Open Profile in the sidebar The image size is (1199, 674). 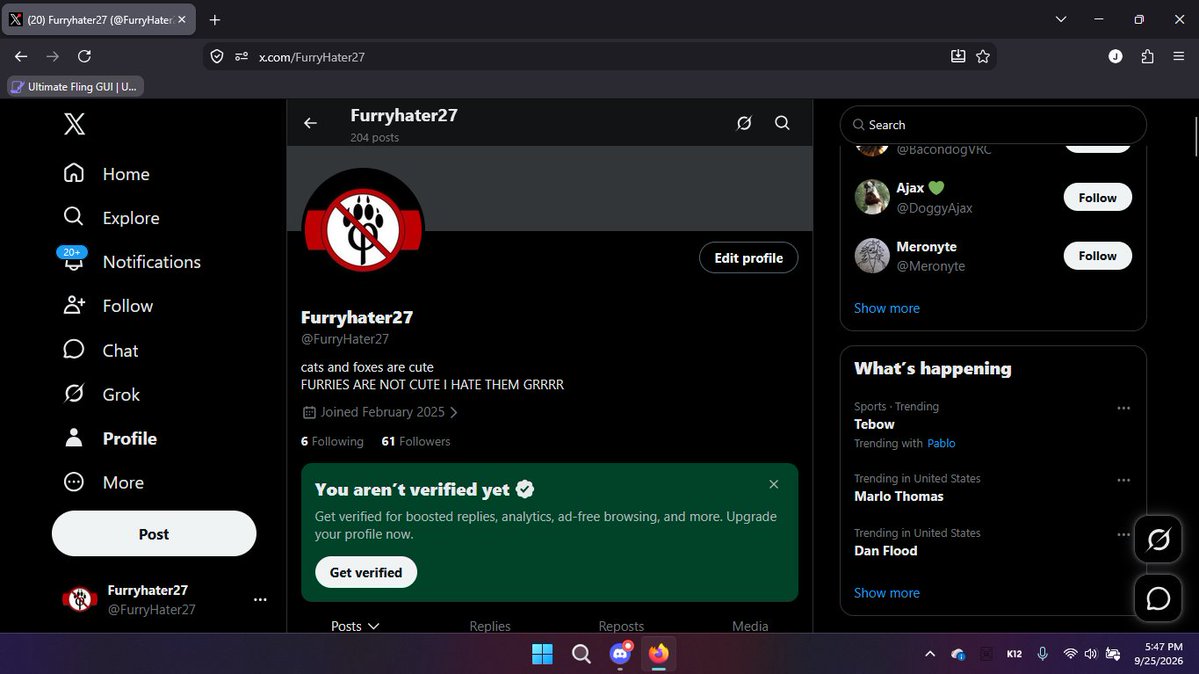tap(110, 438)
